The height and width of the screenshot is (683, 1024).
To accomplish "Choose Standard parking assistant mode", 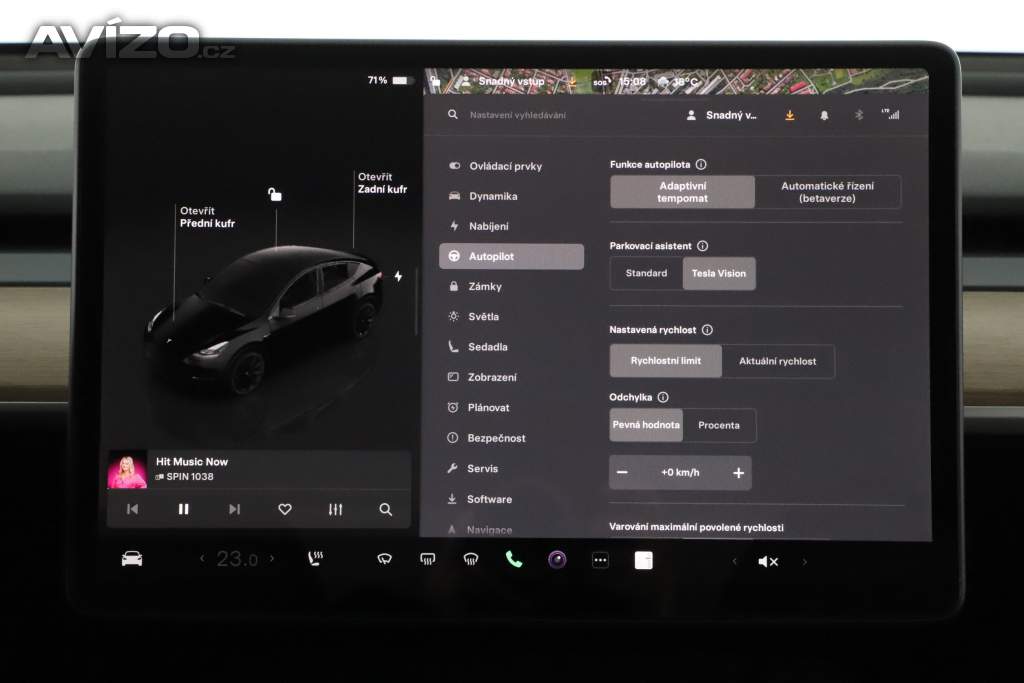I will 647,273.
